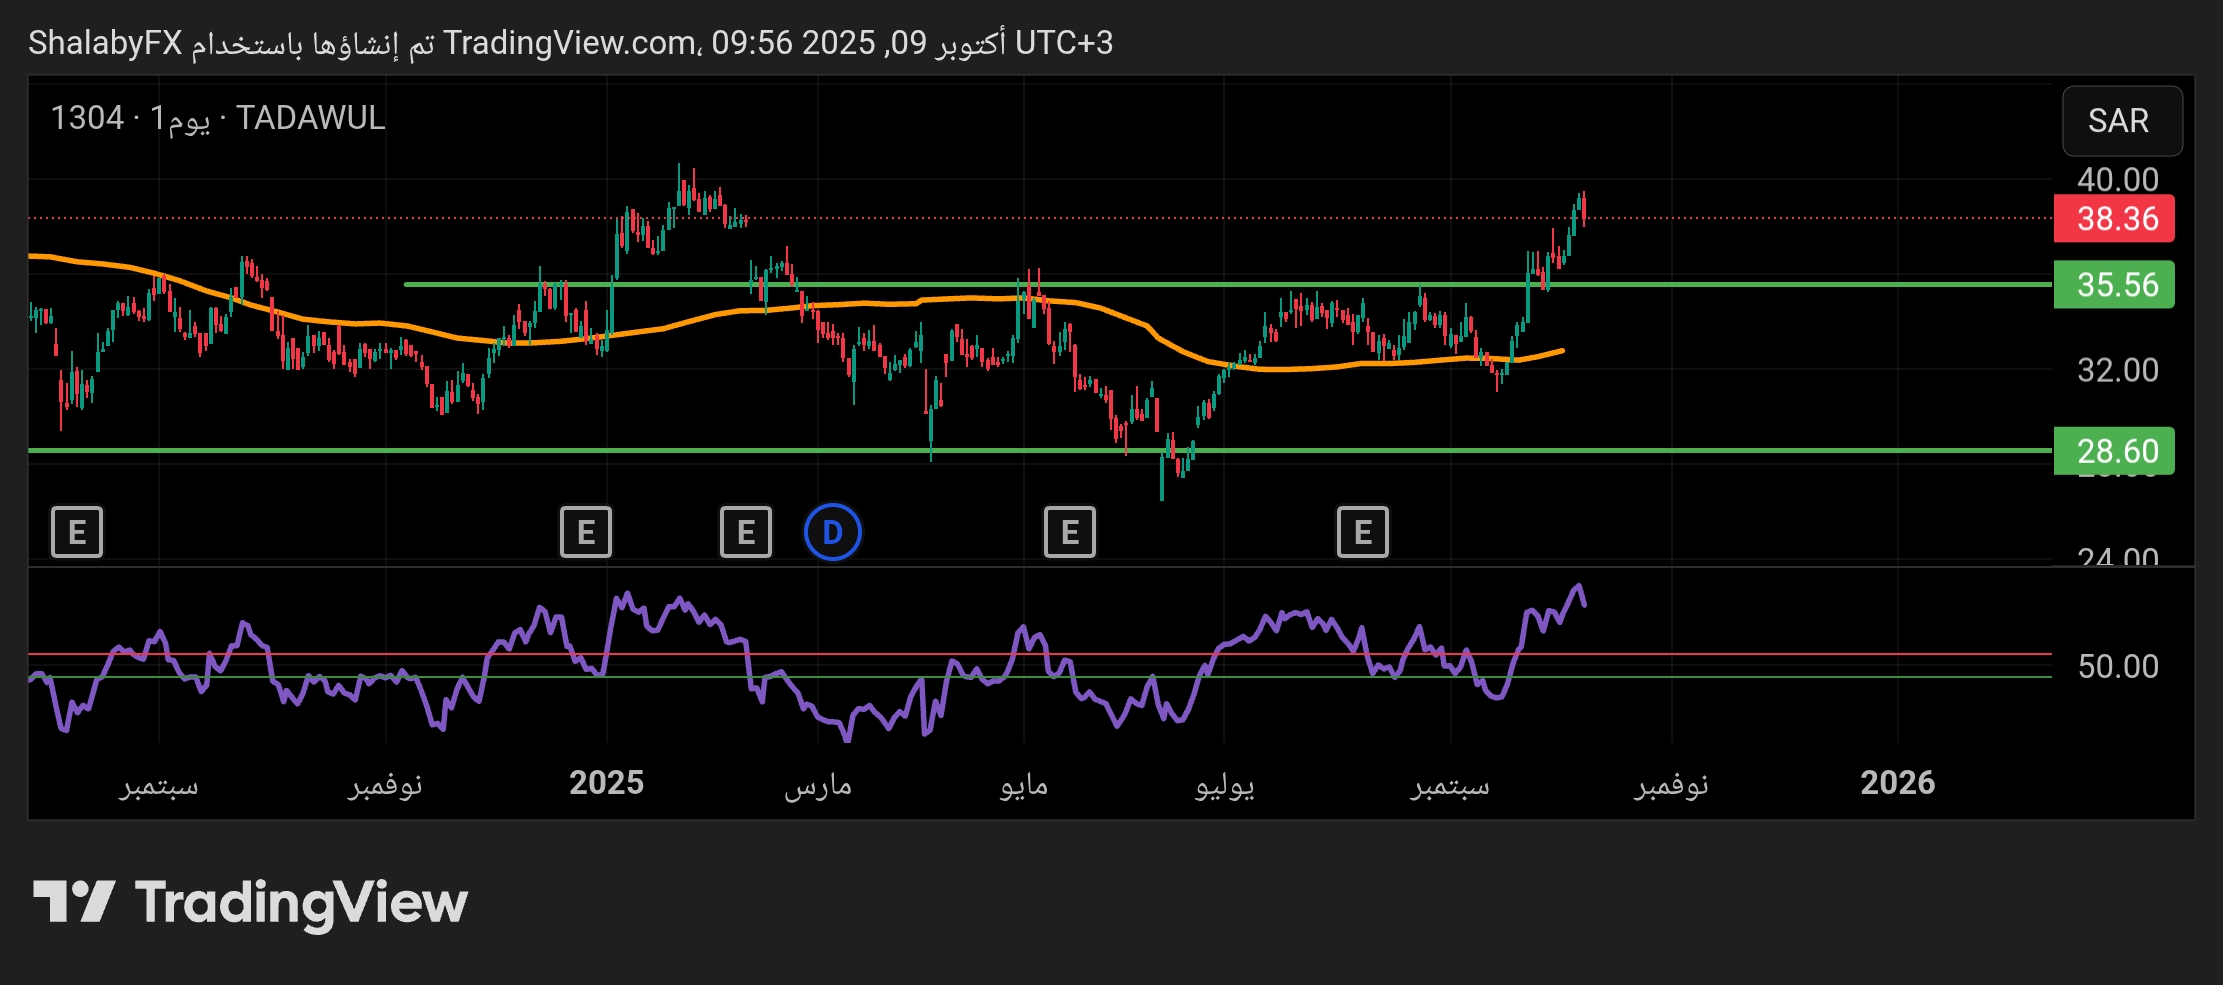Click the 32.00 price scale label
The image size is (2223, 985).
pyautogui.click(x=2117, y=371)
